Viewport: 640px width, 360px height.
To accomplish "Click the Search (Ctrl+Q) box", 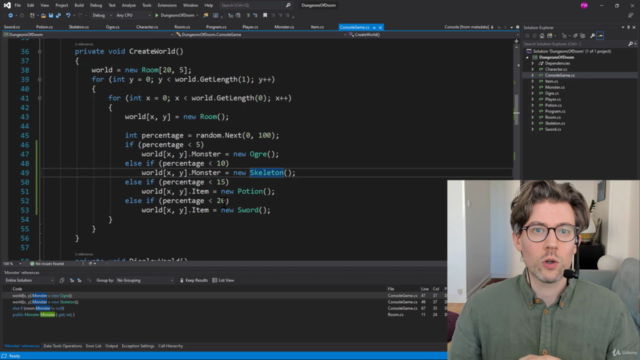I will [256, 5].
